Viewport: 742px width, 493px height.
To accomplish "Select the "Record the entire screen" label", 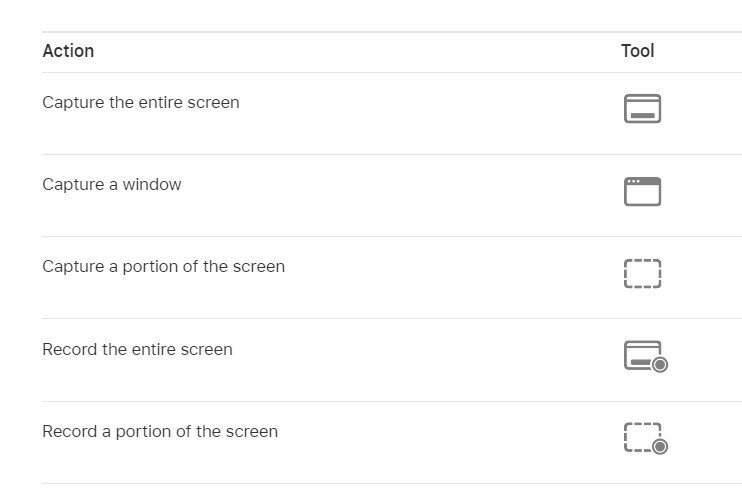I will (x=137, y=349).
